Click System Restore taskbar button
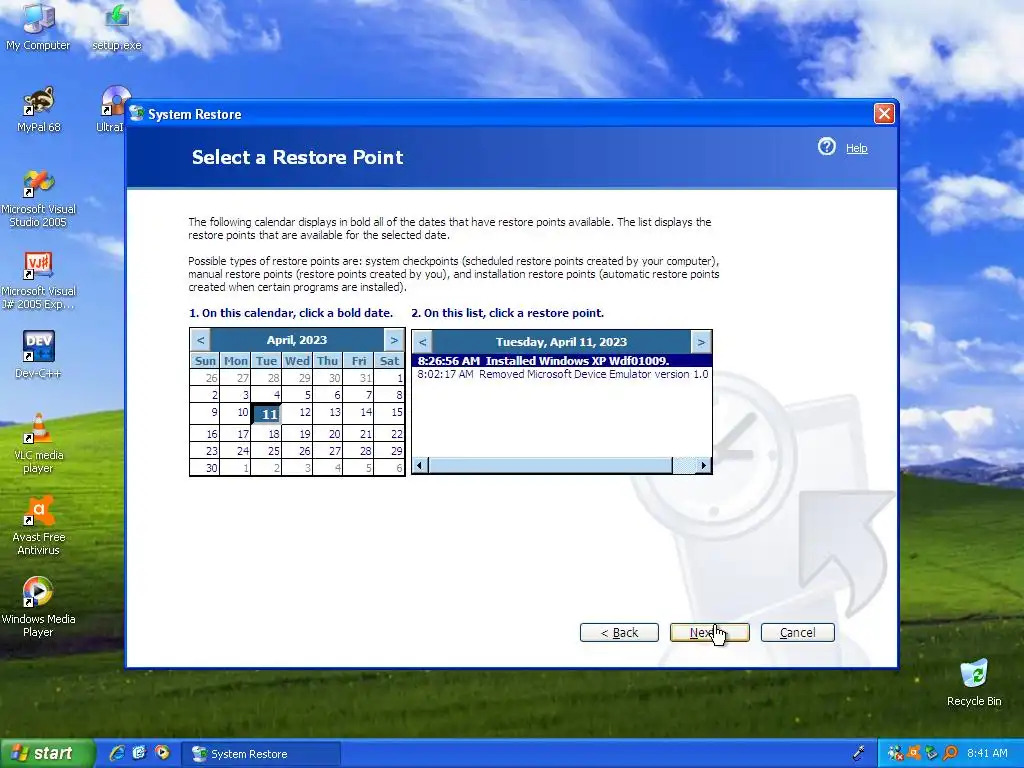1024x768 pixels. point(260,754)
